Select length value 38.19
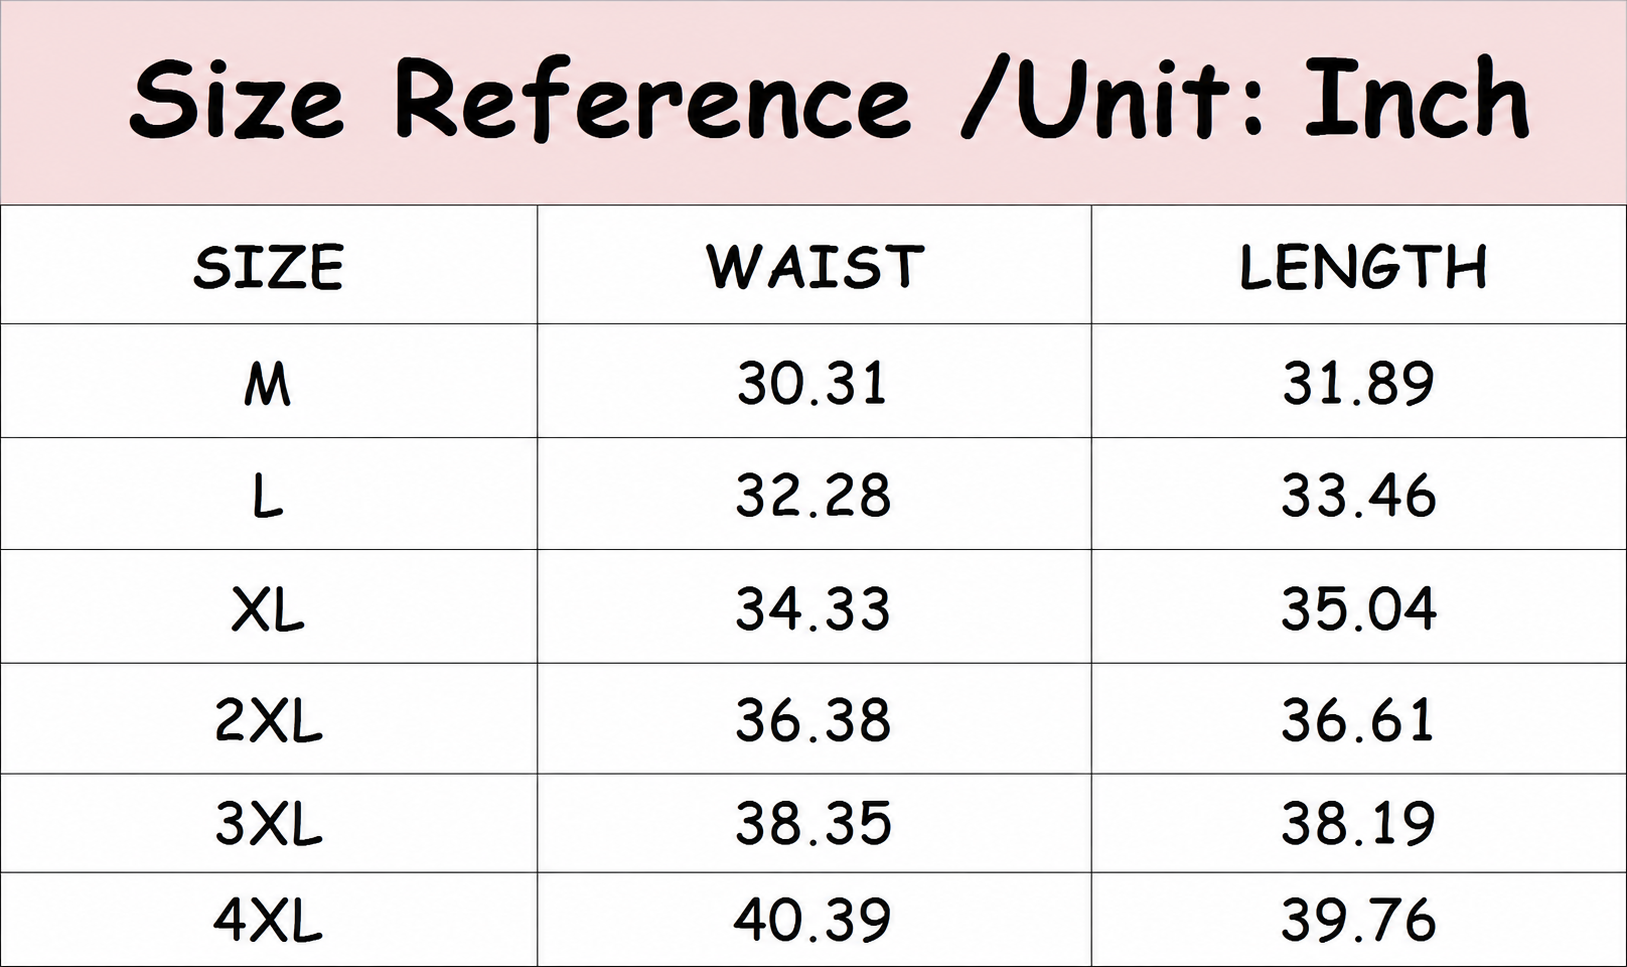1627x967 pixels. point(1358,824)
